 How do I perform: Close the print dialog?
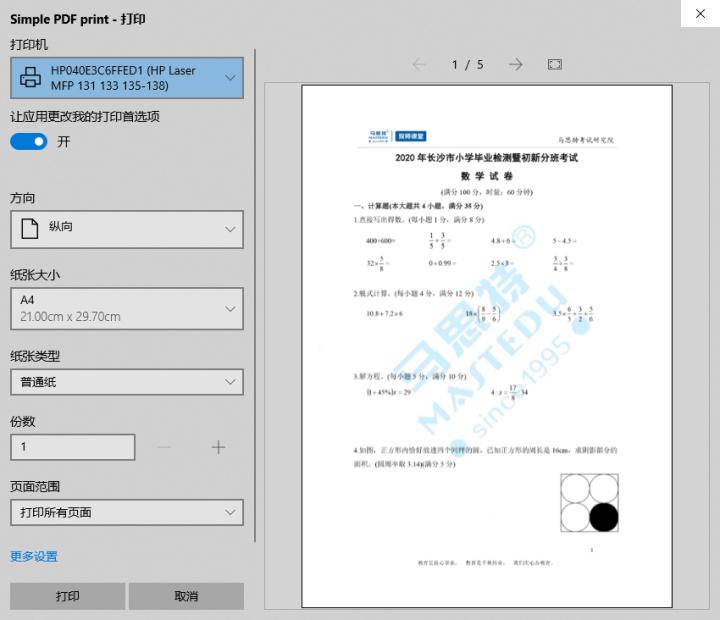(700, 13)
